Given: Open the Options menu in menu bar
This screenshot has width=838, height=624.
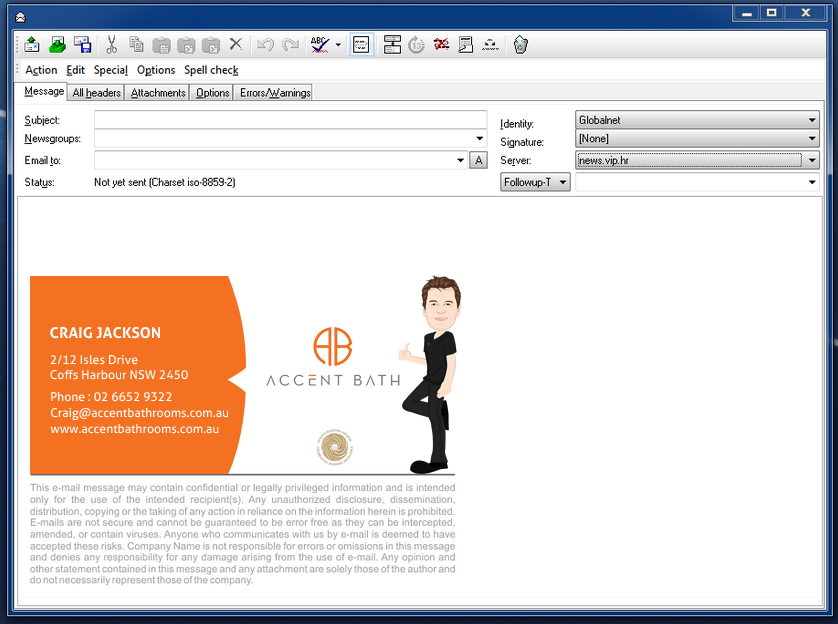Looking at the screenshot, I should point(156,70).
